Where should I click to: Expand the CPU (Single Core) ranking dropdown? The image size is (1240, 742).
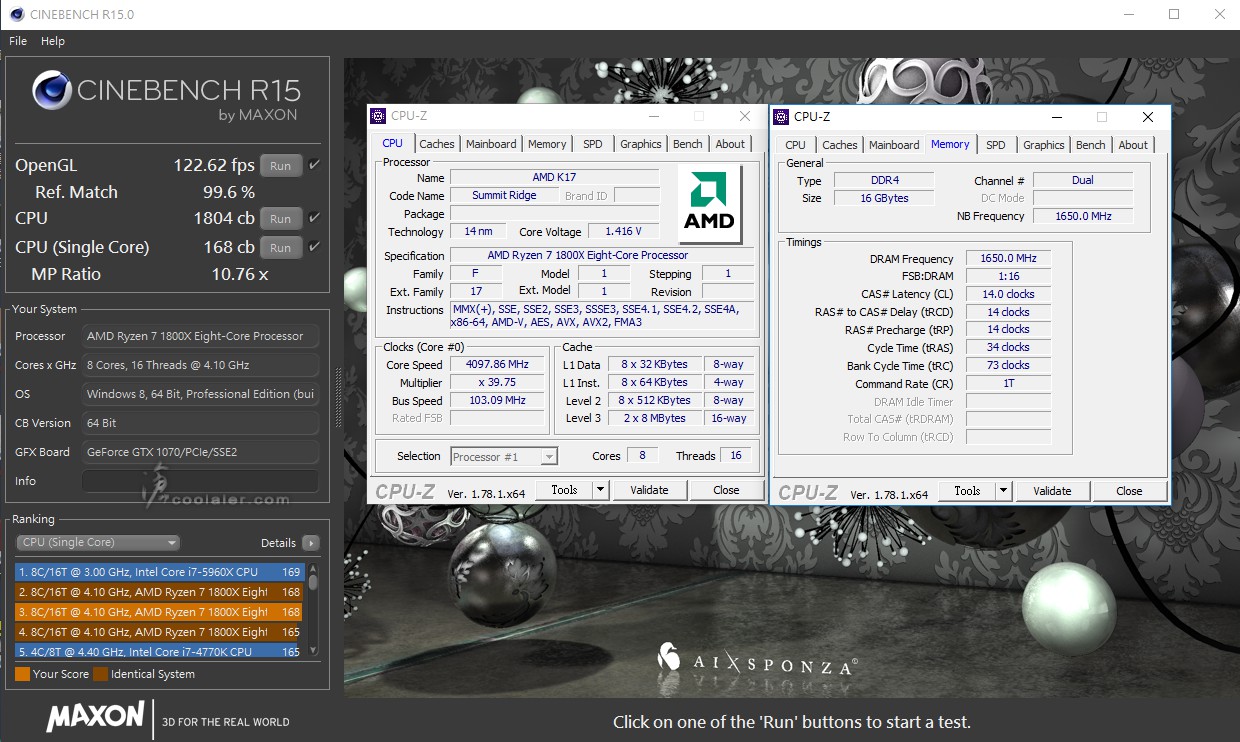pos(98,543)
